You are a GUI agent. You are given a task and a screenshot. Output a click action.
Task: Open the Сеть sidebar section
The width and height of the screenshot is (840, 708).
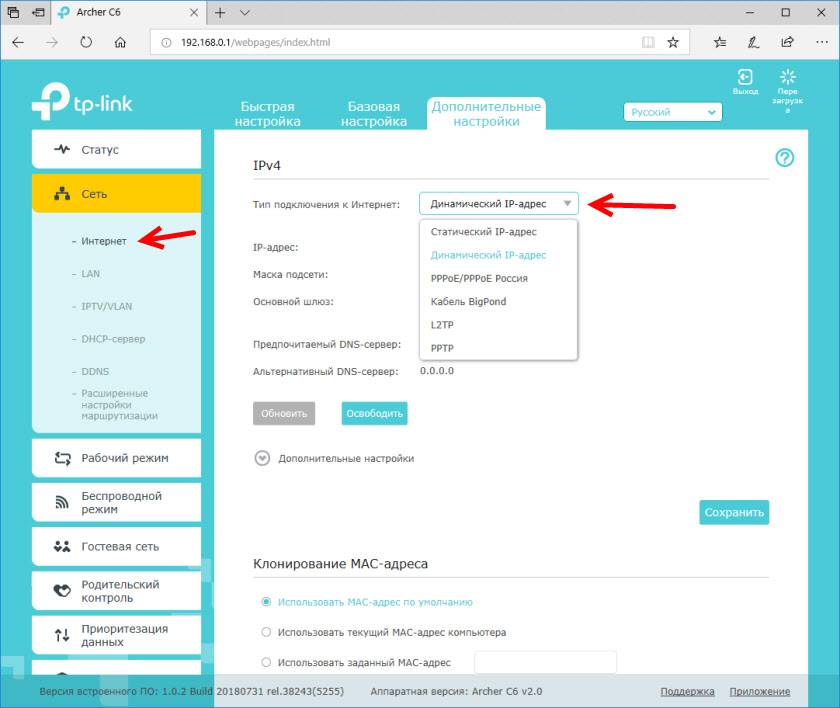[x=116, y=194]
